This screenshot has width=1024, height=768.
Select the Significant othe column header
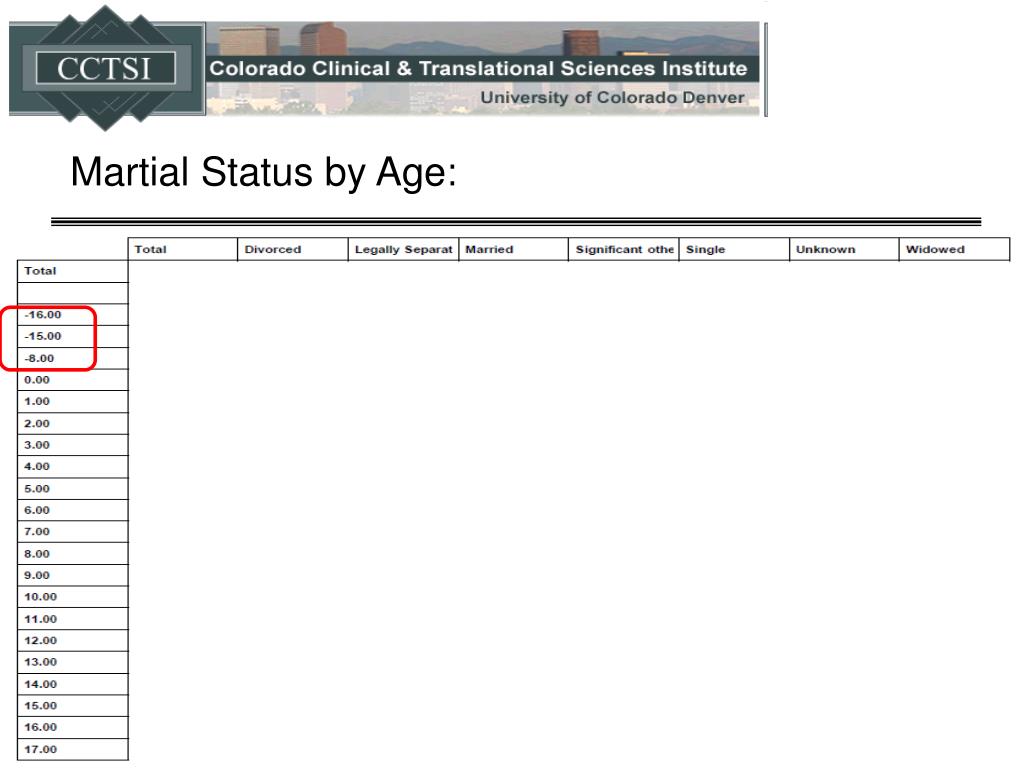624,249
